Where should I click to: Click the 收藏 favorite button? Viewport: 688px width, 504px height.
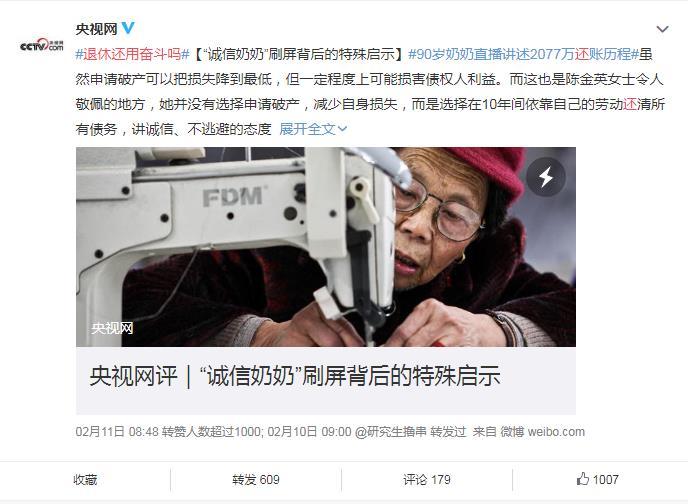[85, 479]
